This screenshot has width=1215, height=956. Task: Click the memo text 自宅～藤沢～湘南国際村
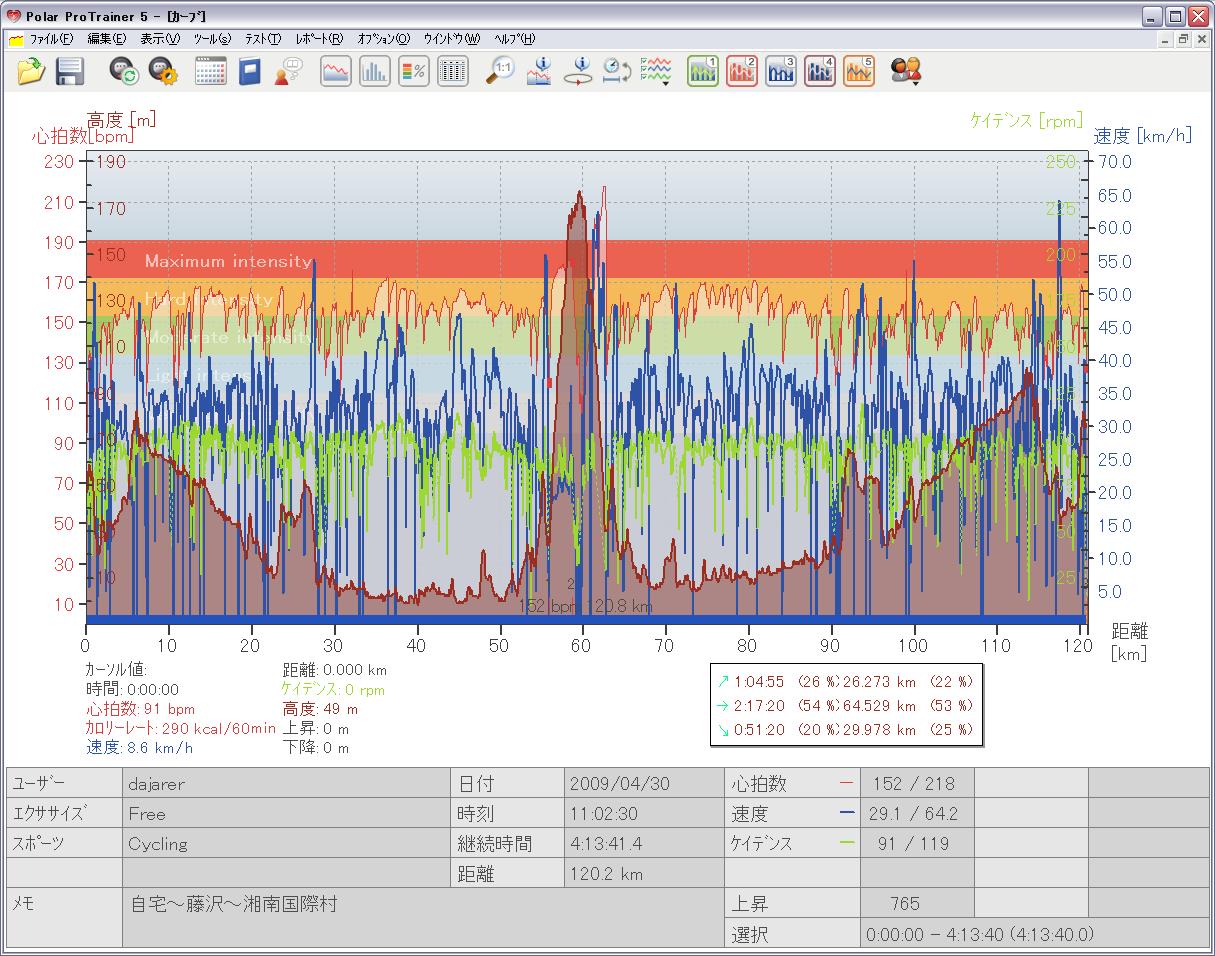(x=234, y=904)
